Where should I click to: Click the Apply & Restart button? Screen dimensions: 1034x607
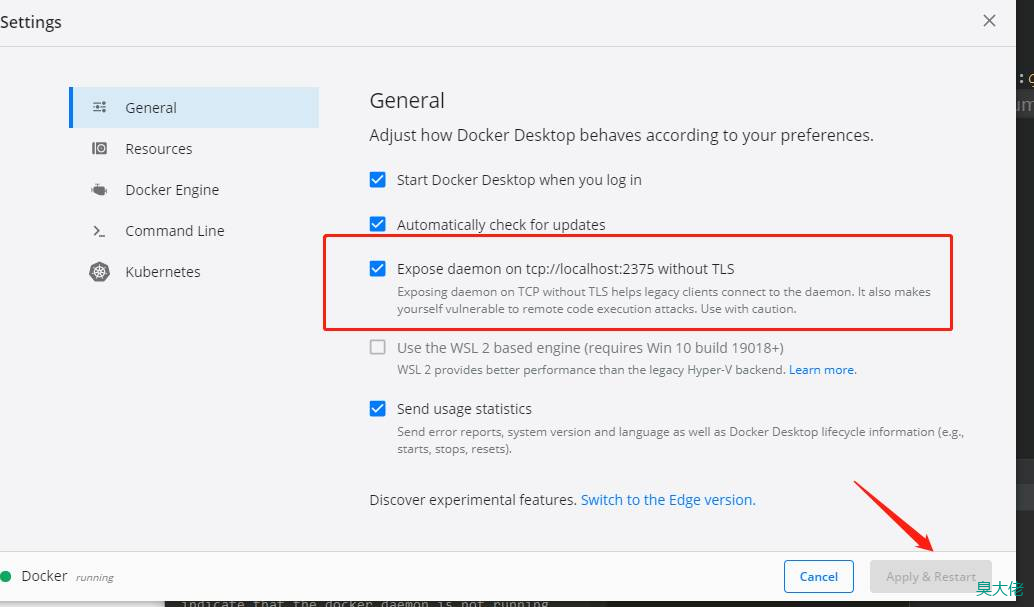coord(930,577)
